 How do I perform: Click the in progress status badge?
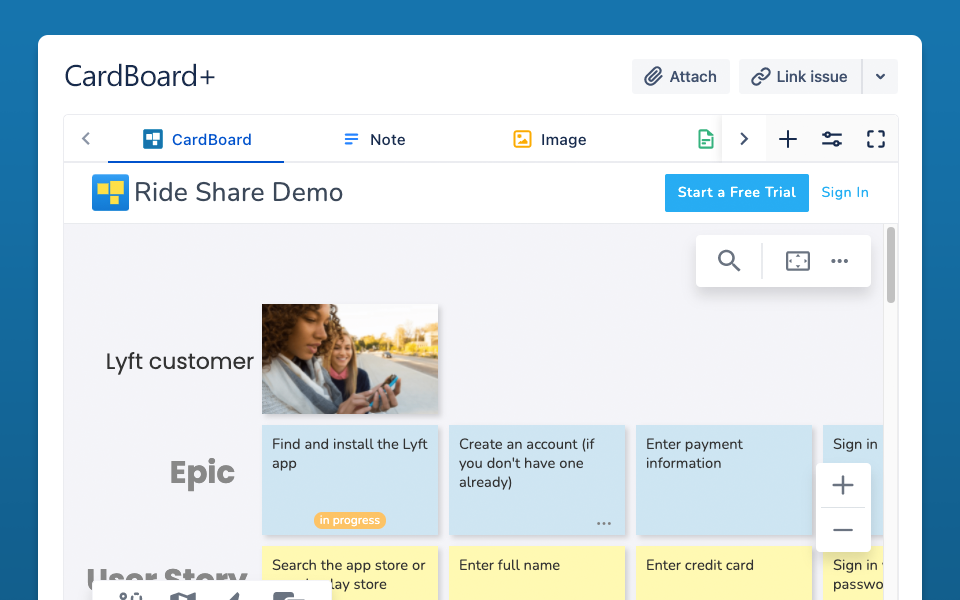click(350, 520)
